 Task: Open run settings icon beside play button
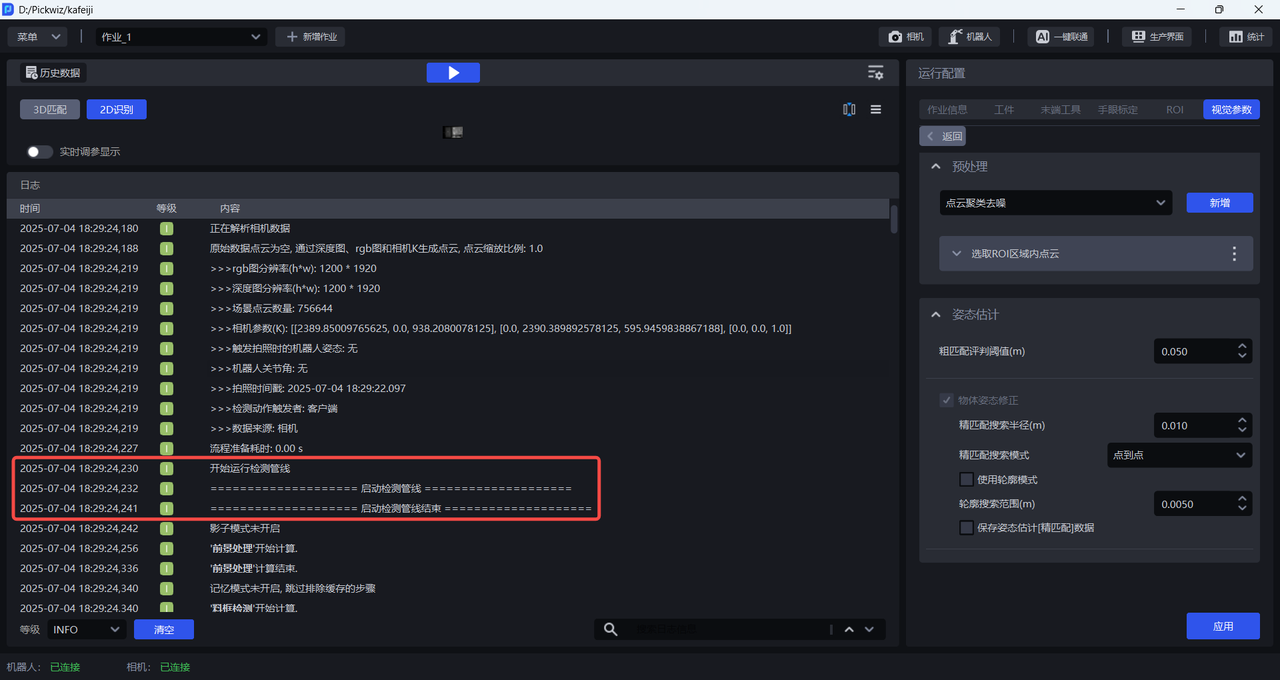coord(875,73)
